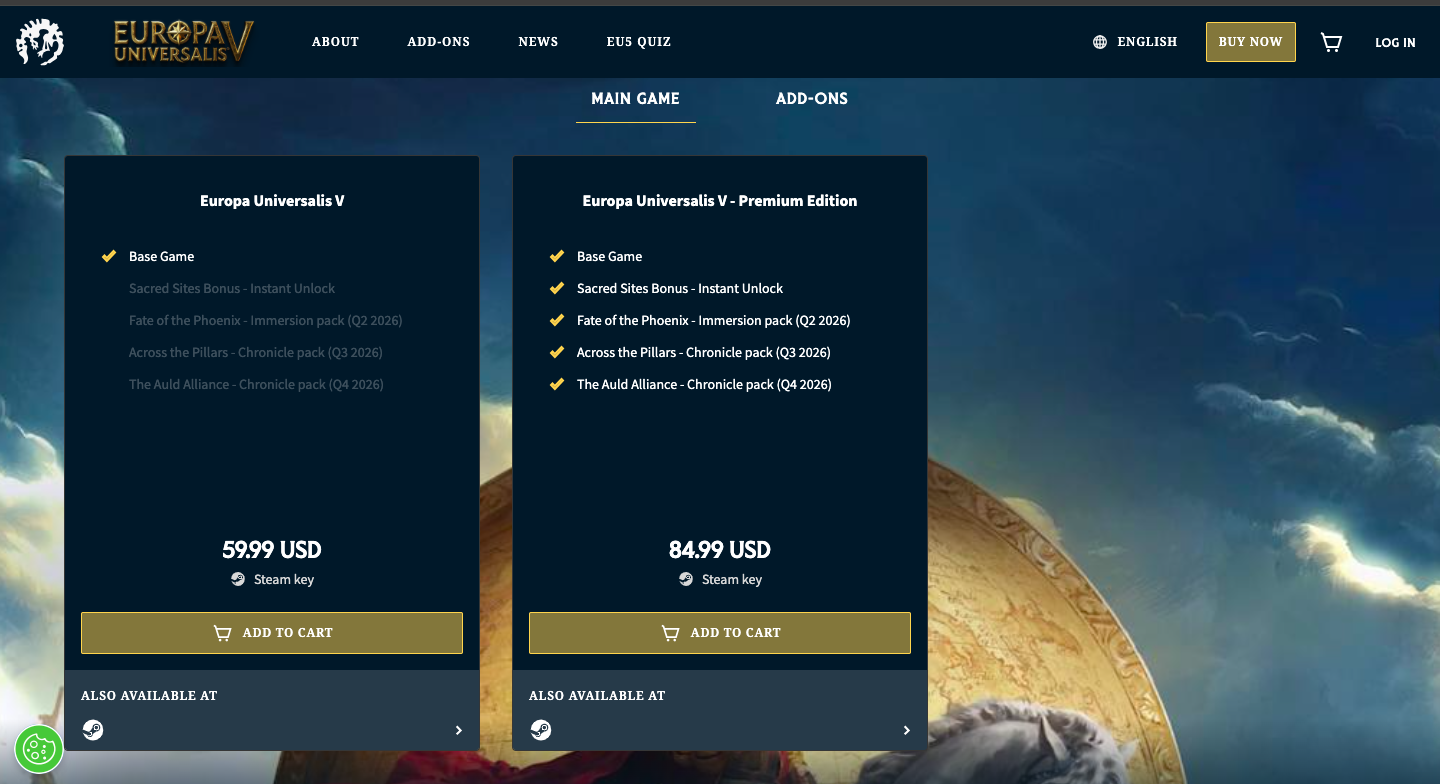
Task: Click the Steam key icon under 59.99 USD
Action: [x=237, y=579]
